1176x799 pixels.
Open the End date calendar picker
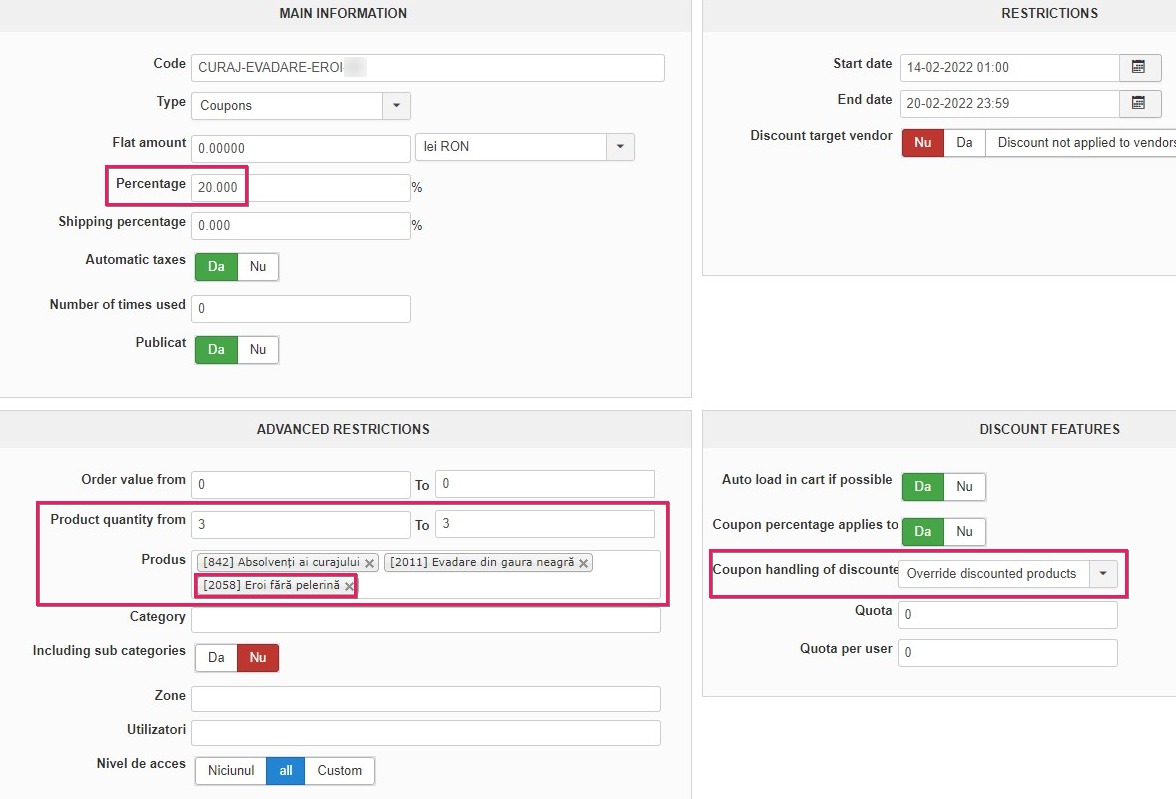[x=1139, y=103]
